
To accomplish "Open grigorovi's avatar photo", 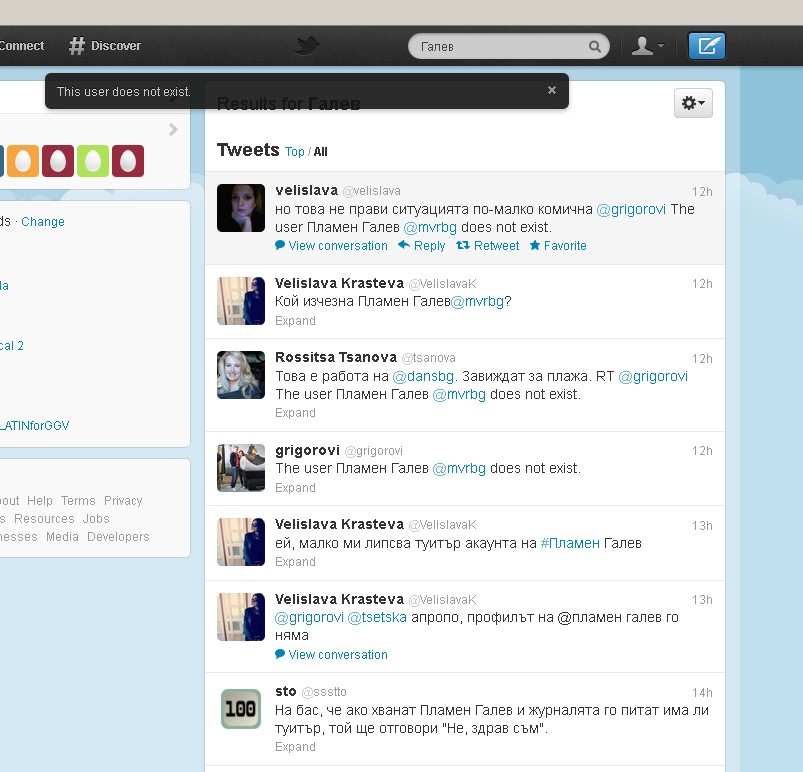I will (x=241, y=468).
